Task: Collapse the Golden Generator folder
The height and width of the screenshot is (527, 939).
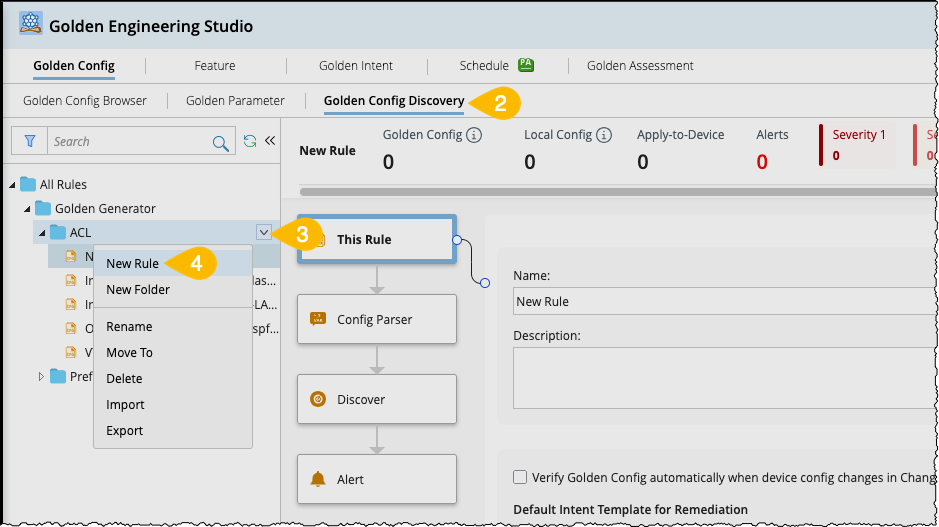Action: 28,209
